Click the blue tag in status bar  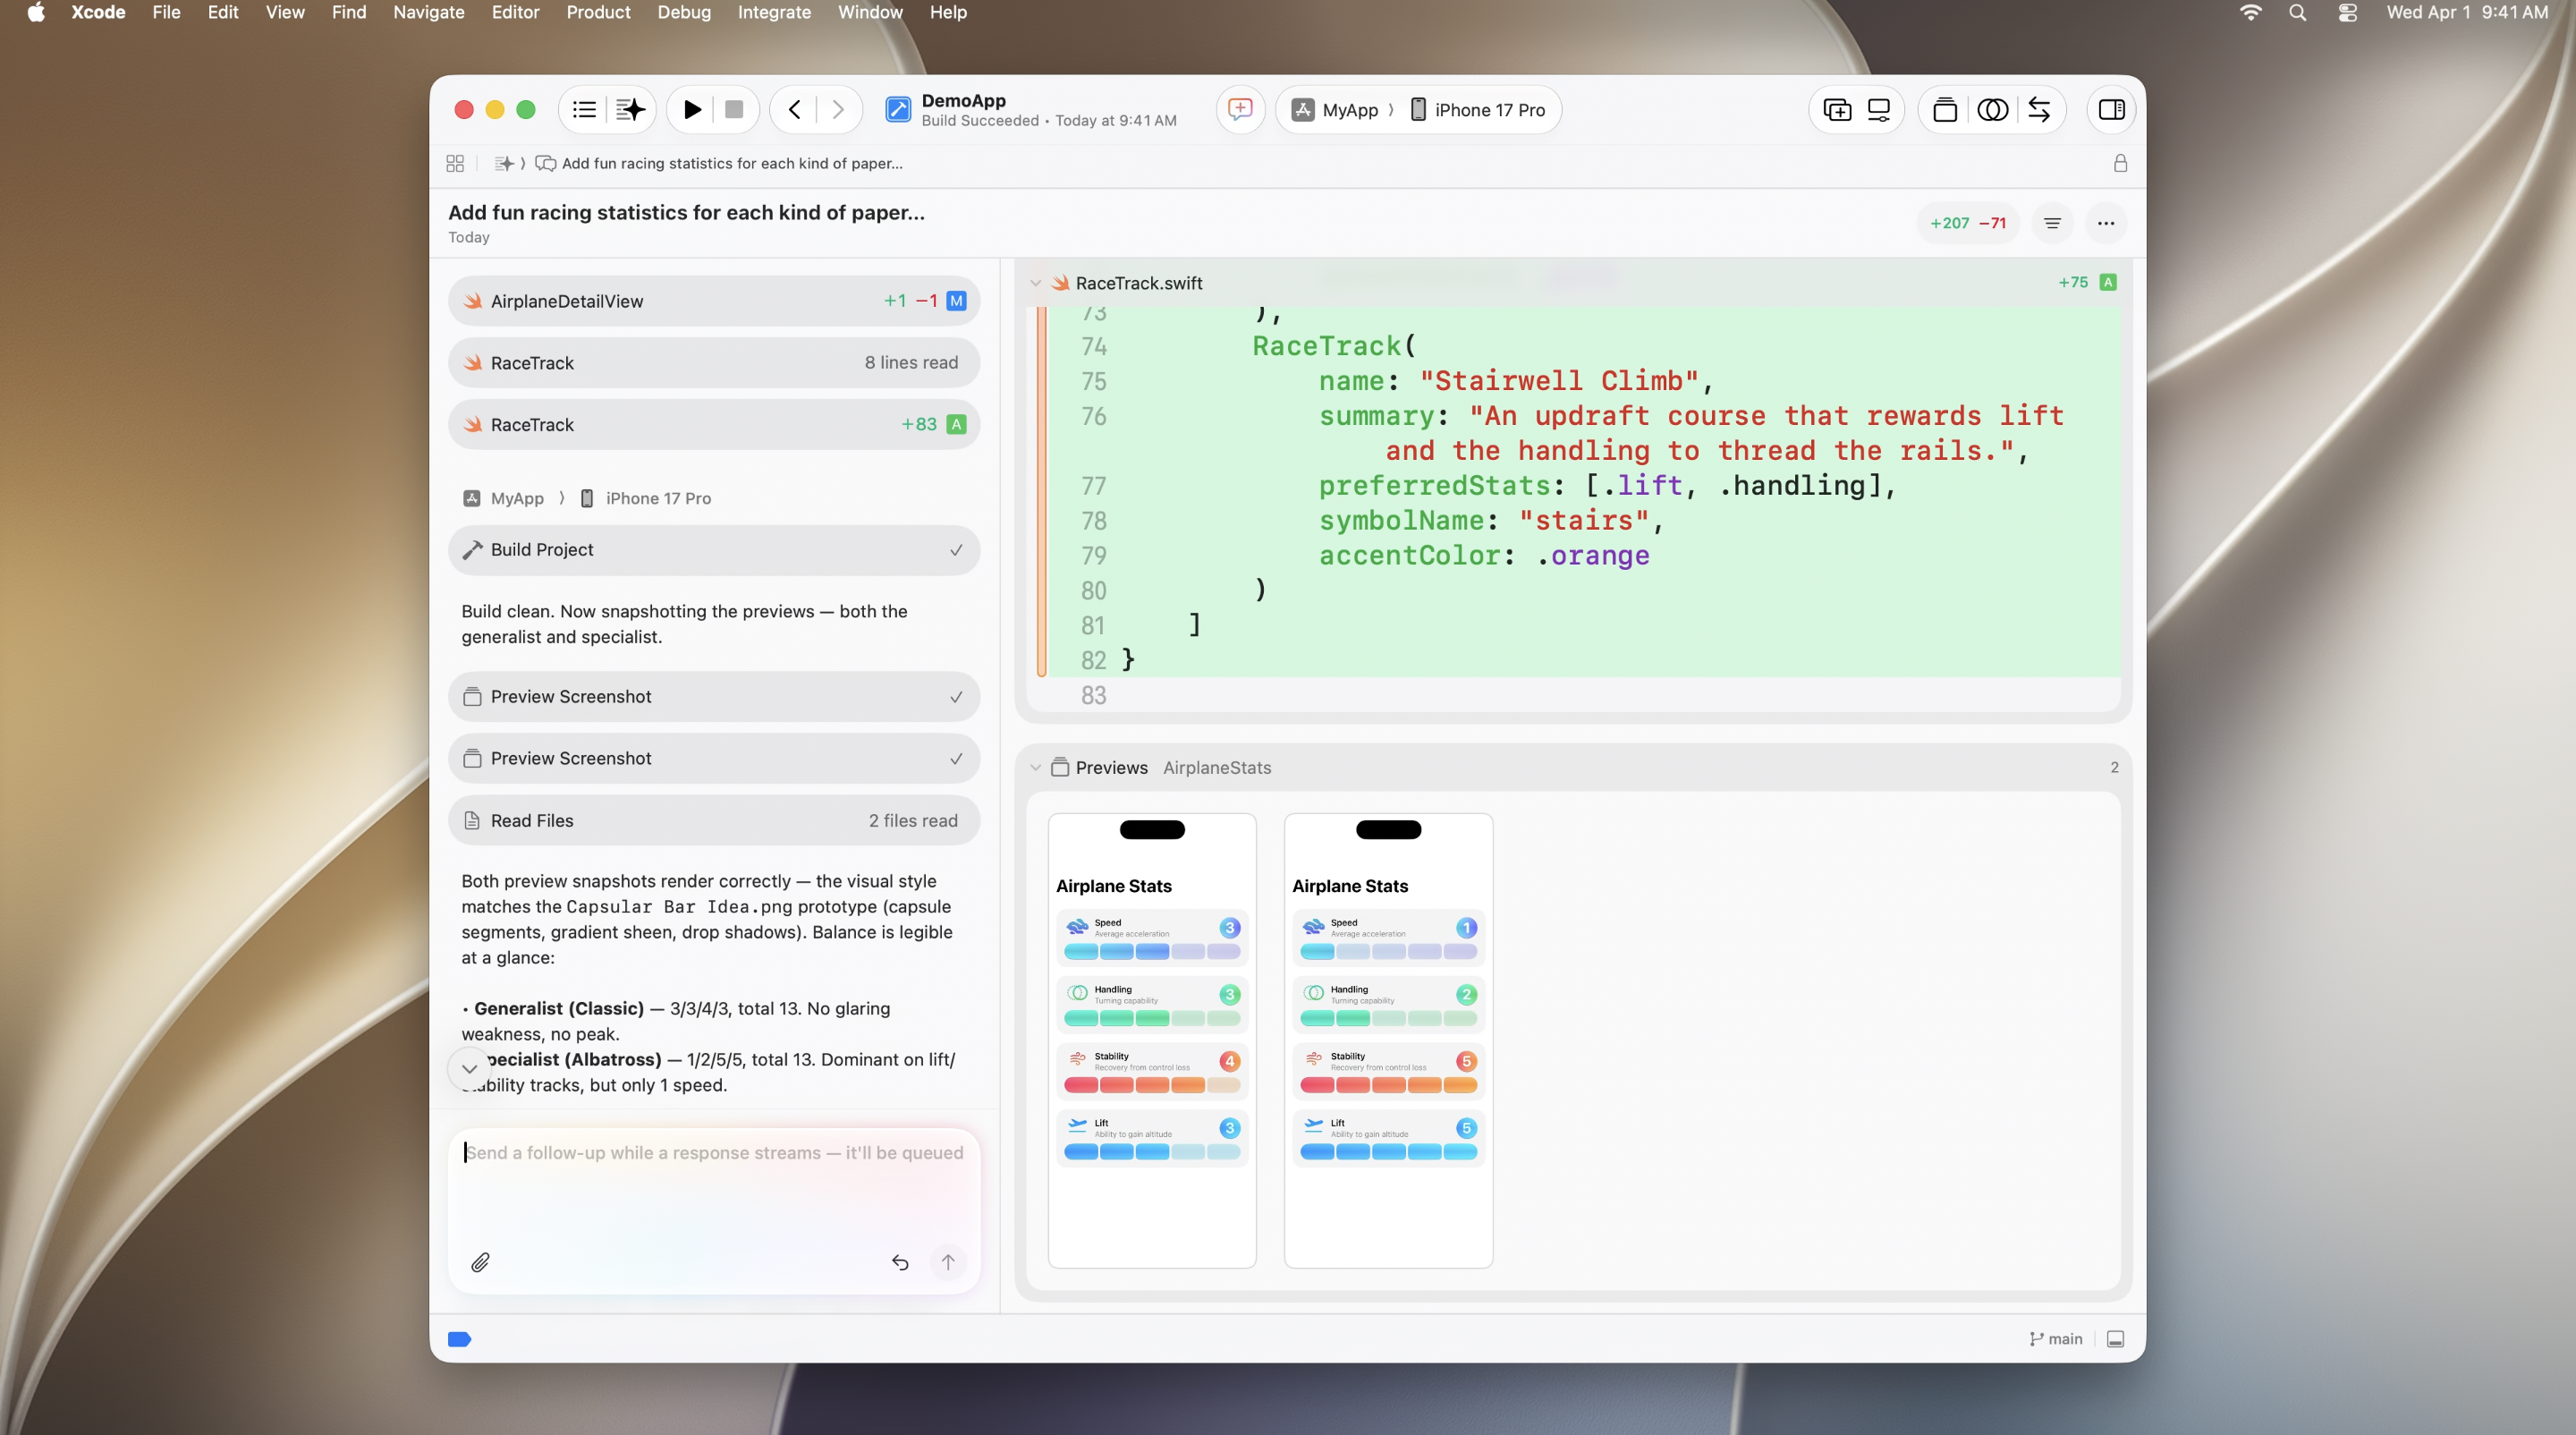459,1339
